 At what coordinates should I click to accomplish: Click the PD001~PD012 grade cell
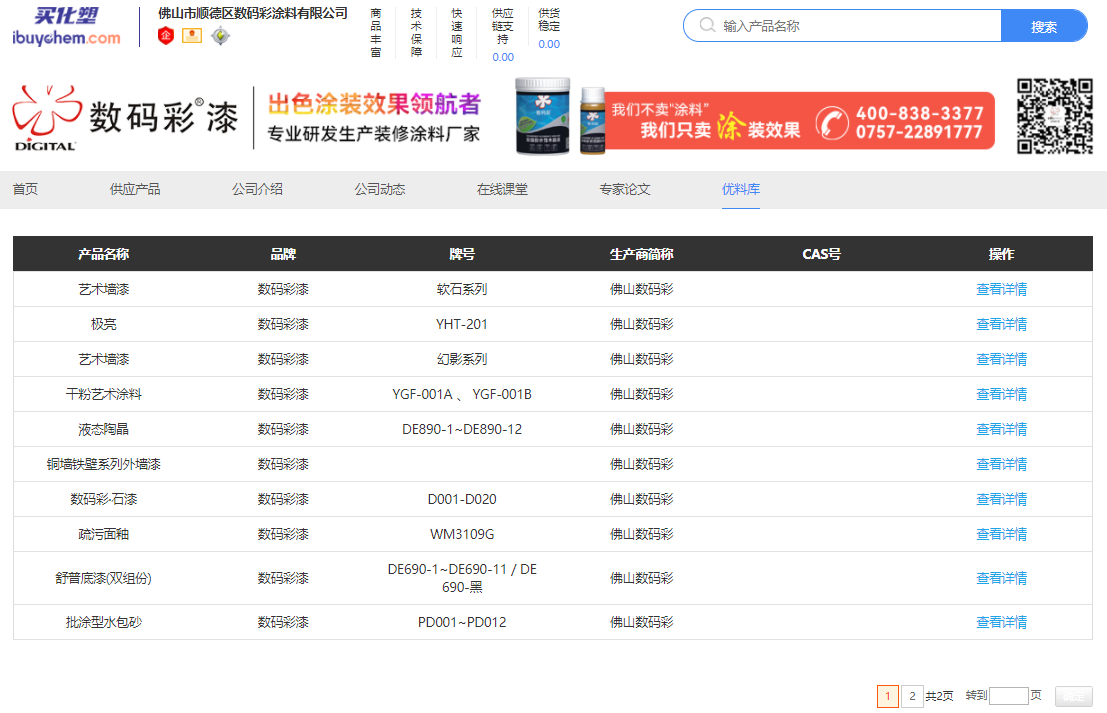point(462,622)
